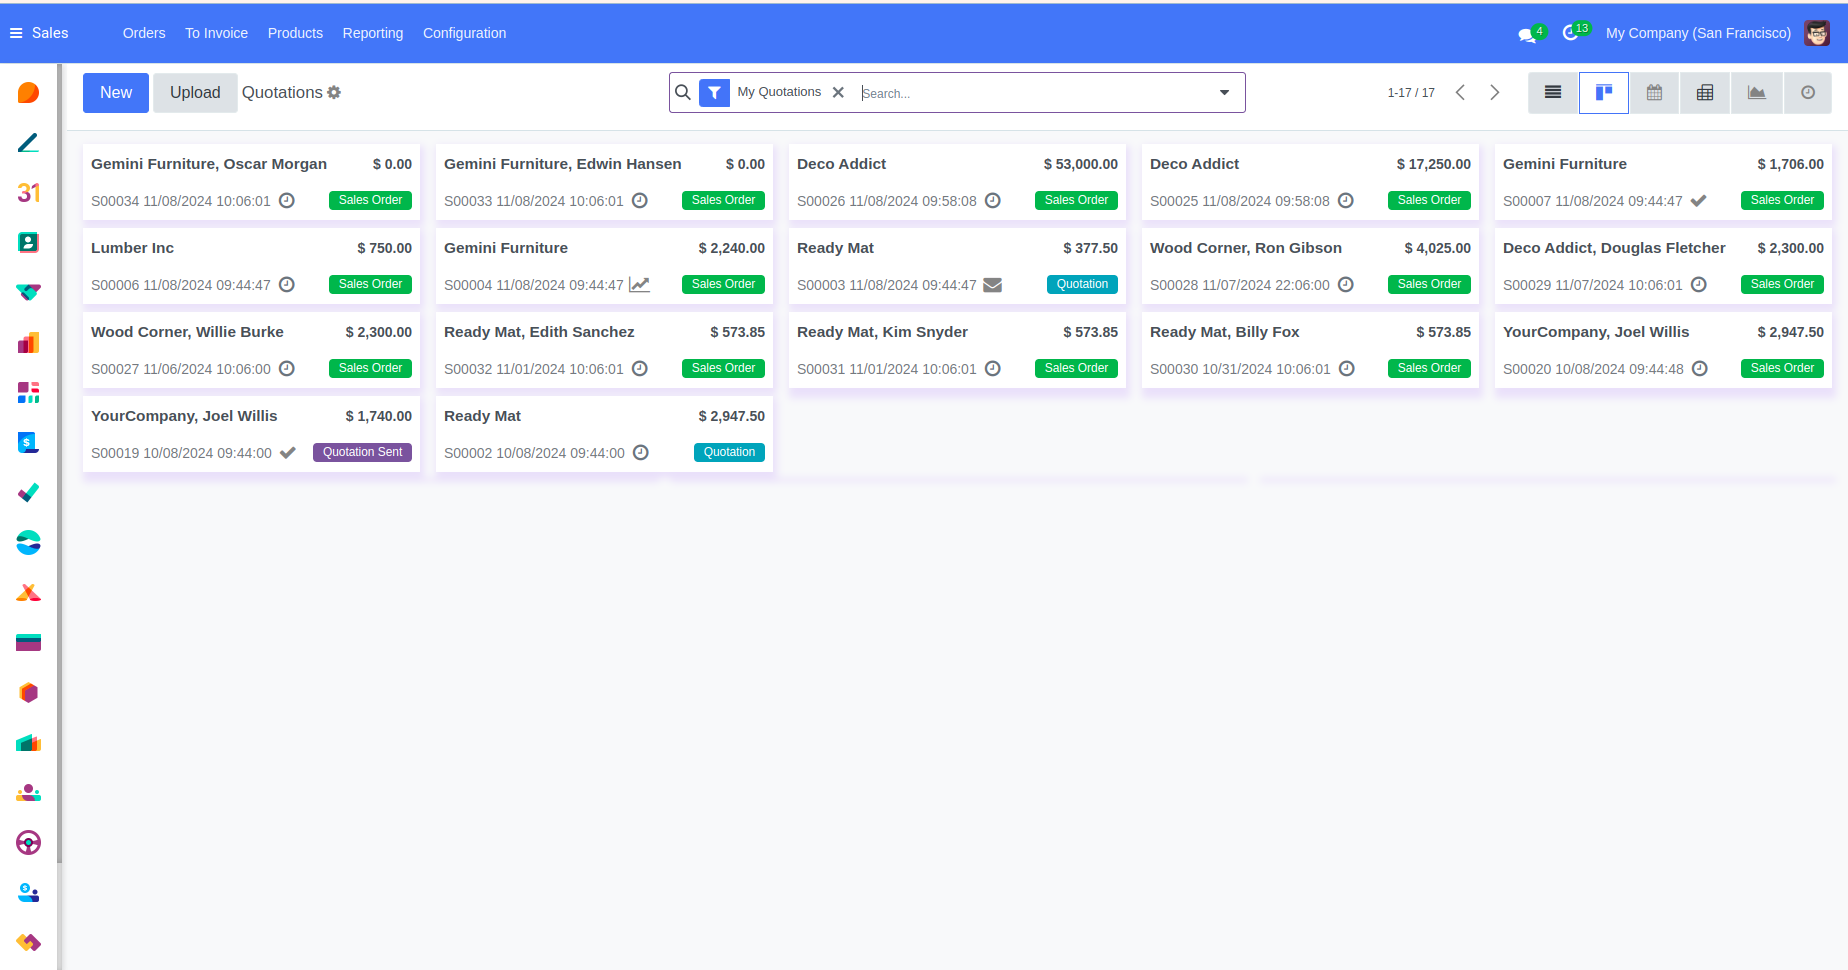Expand the search options dropdown arrow
The width and height of the screenshot is (1848, 970).
[1224, 93]
